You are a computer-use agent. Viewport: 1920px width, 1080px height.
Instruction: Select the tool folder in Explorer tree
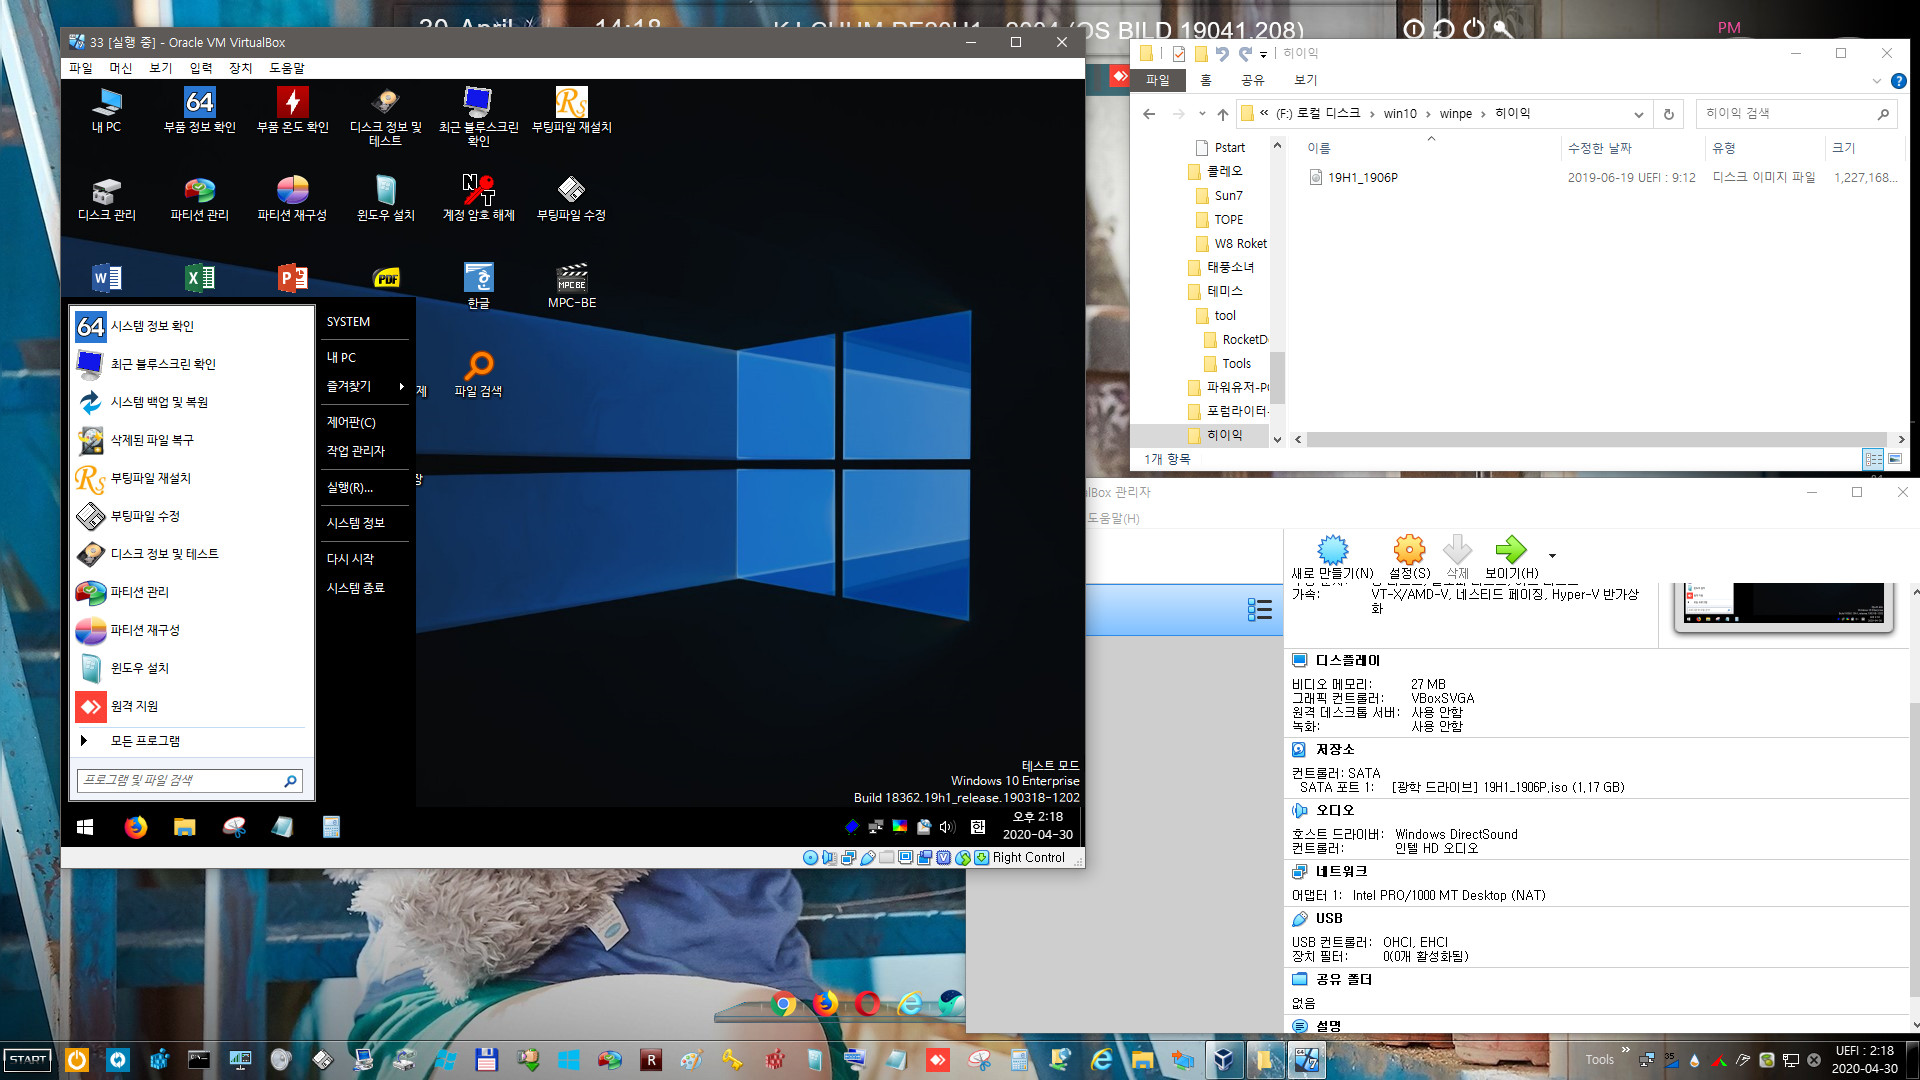click(x=1225, y=316)
